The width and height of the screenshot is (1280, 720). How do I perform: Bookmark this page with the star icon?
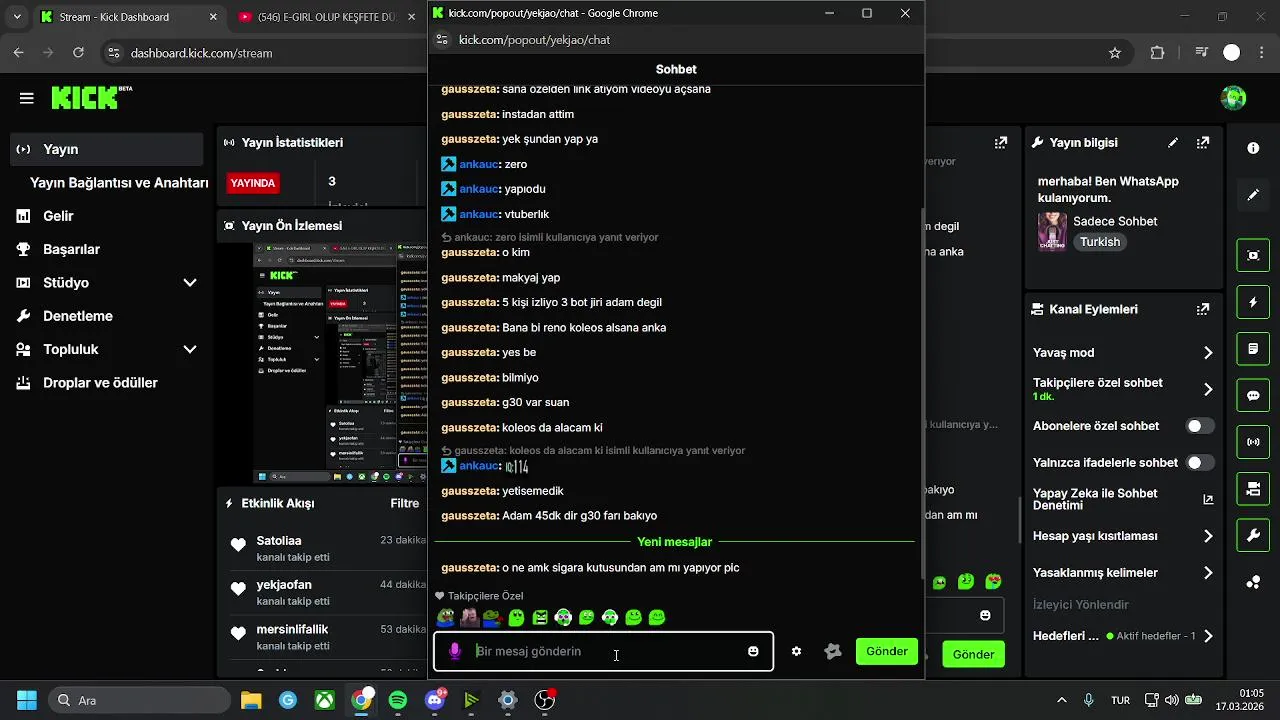pos(1115,53)
